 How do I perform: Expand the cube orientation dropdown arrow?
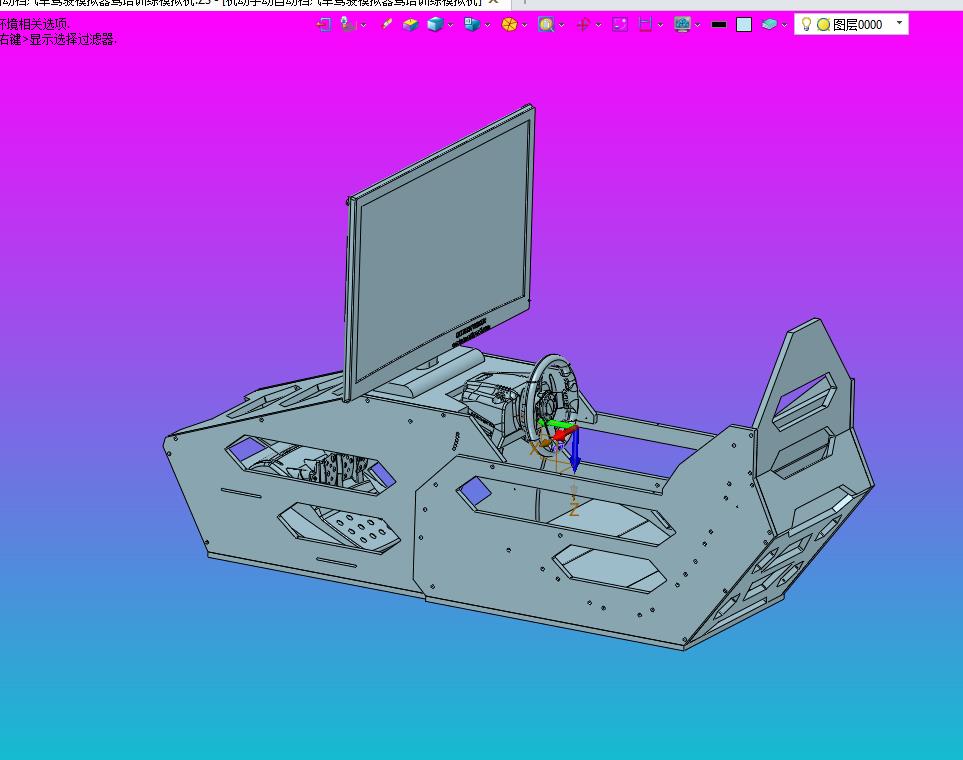click(x=488, y=25)
